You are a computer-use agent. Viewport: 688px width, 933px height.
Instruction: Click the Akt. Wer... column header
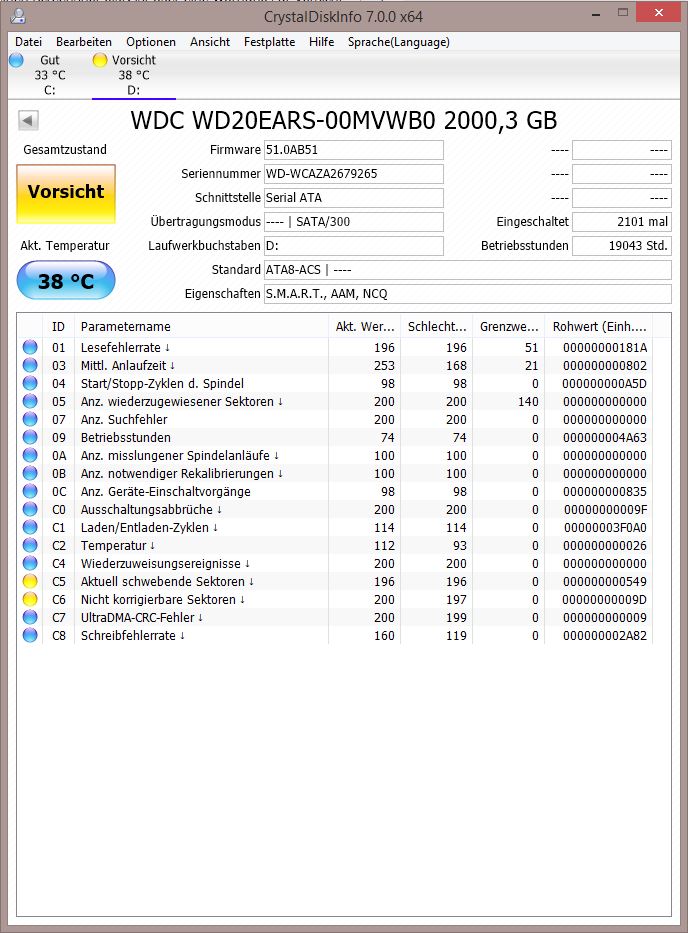click(364, 327)
